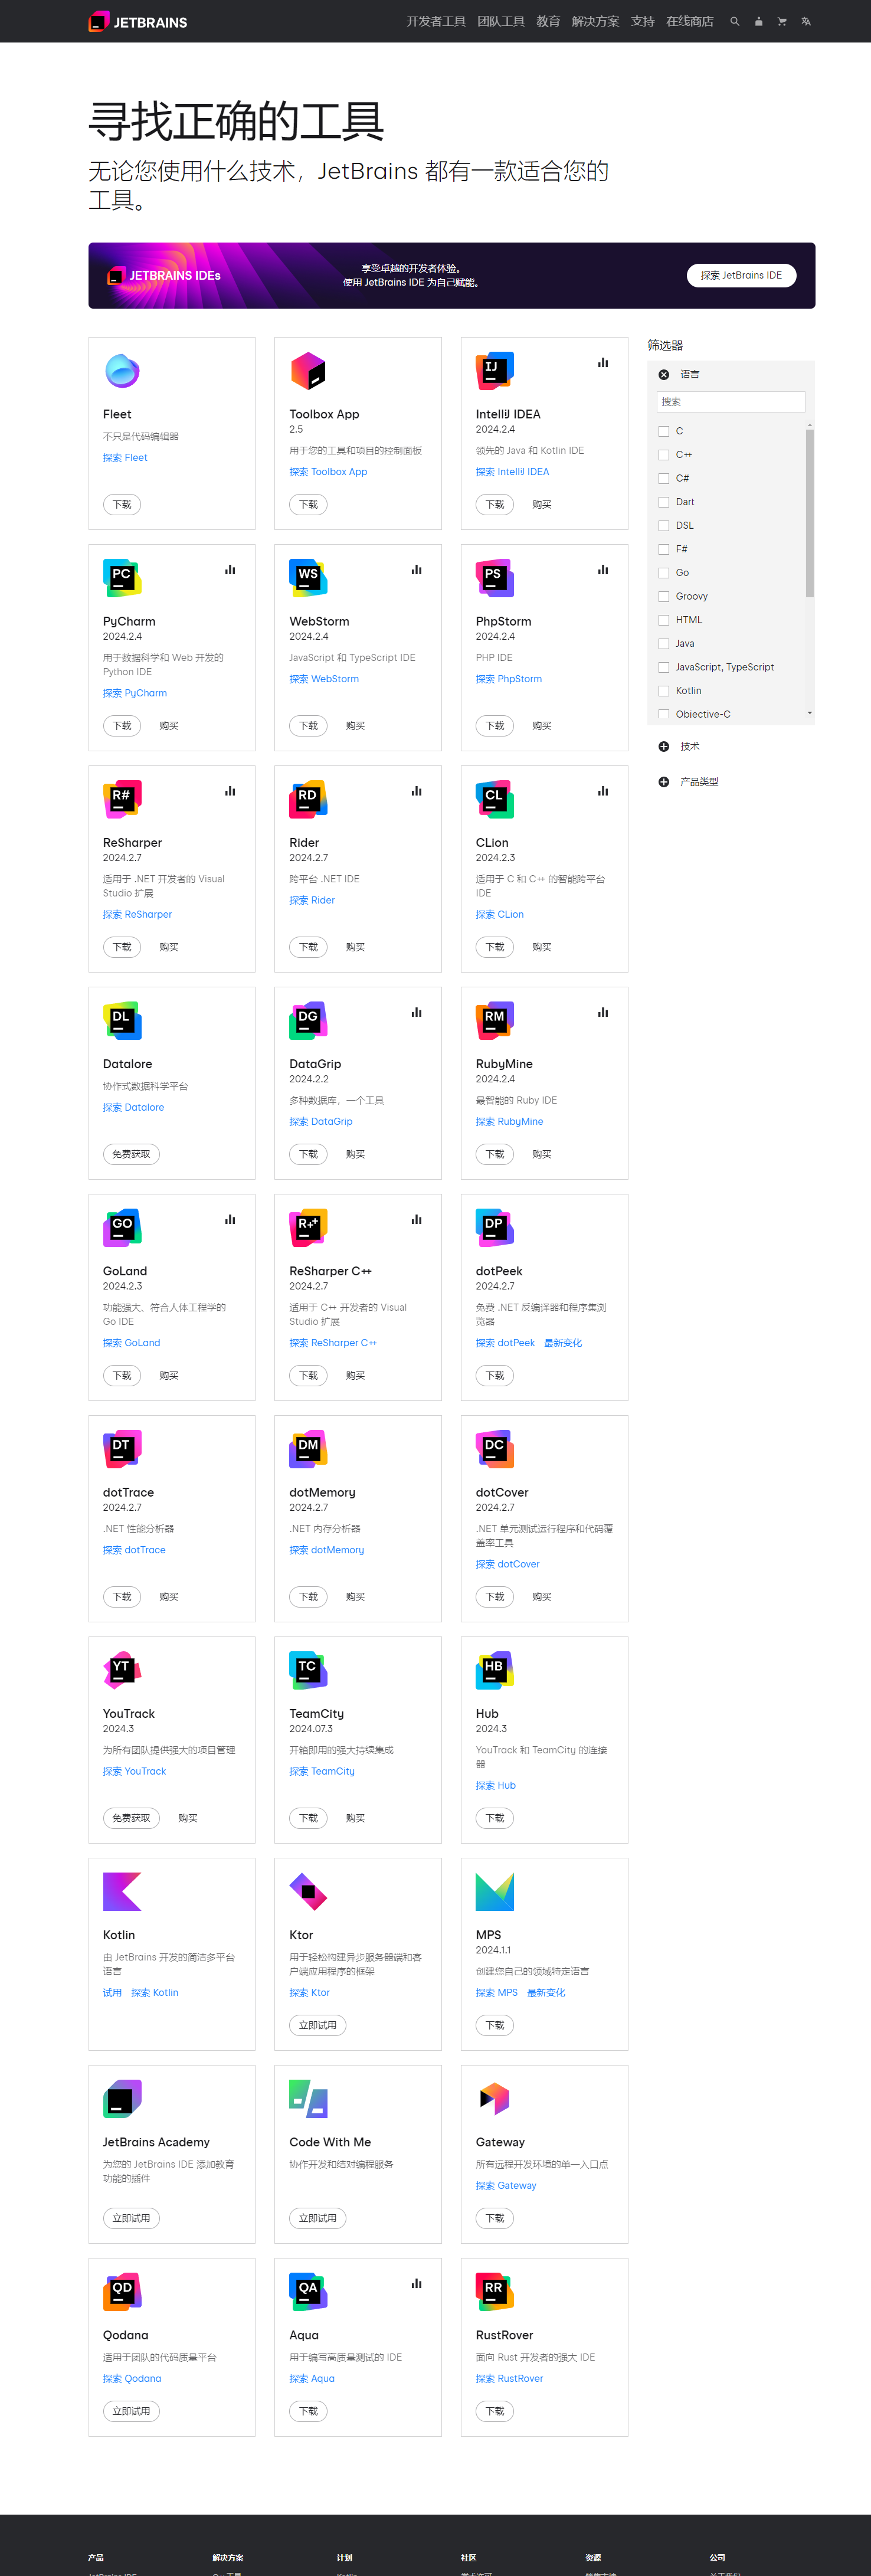
Task: Click 免费获取 button on Datalore card
Action: [x=131, y=1154]
